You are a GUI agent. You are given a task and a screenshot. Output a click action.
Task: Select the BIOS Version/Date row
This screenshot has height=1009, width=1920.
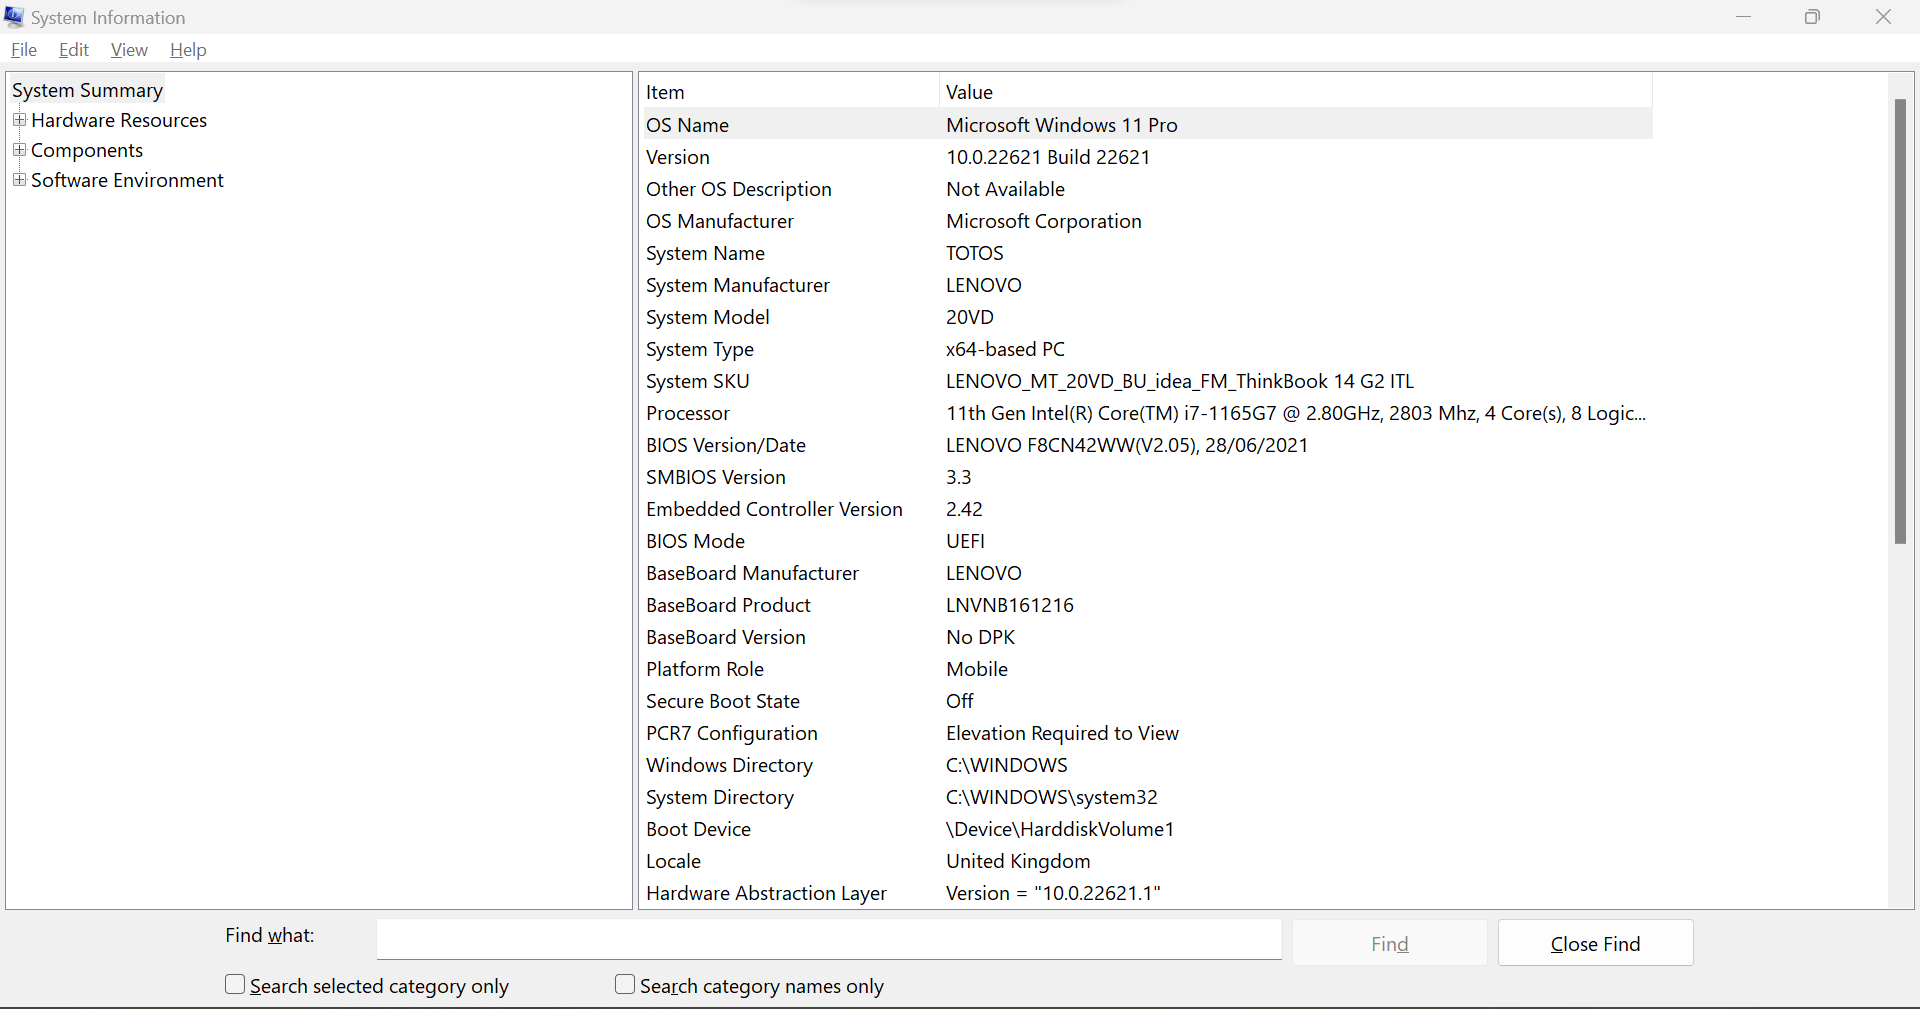[x=1146, y=445]
